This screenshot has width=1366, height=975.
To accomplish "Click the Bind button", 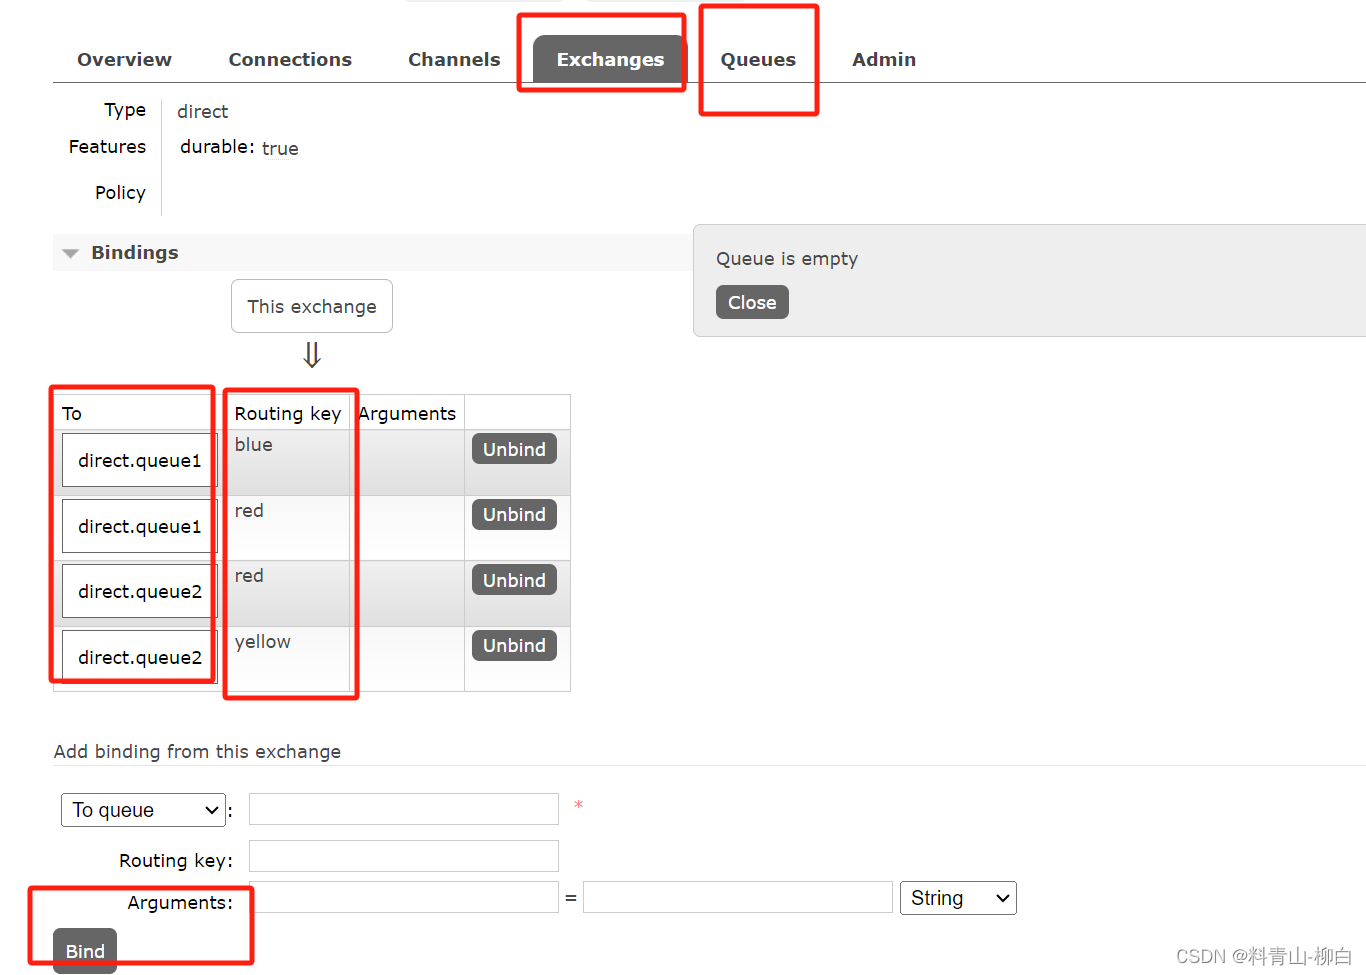I will (x=85, y=951).
